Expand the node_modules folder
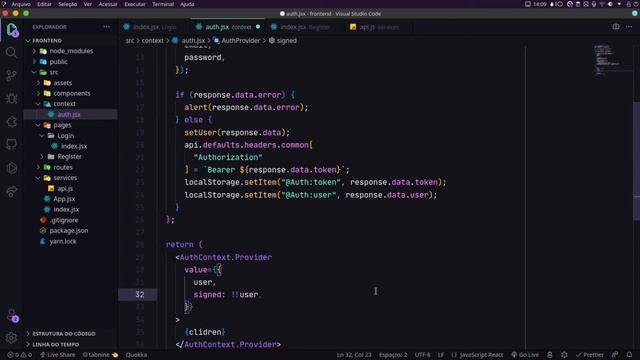 click(x=71, y=51)
